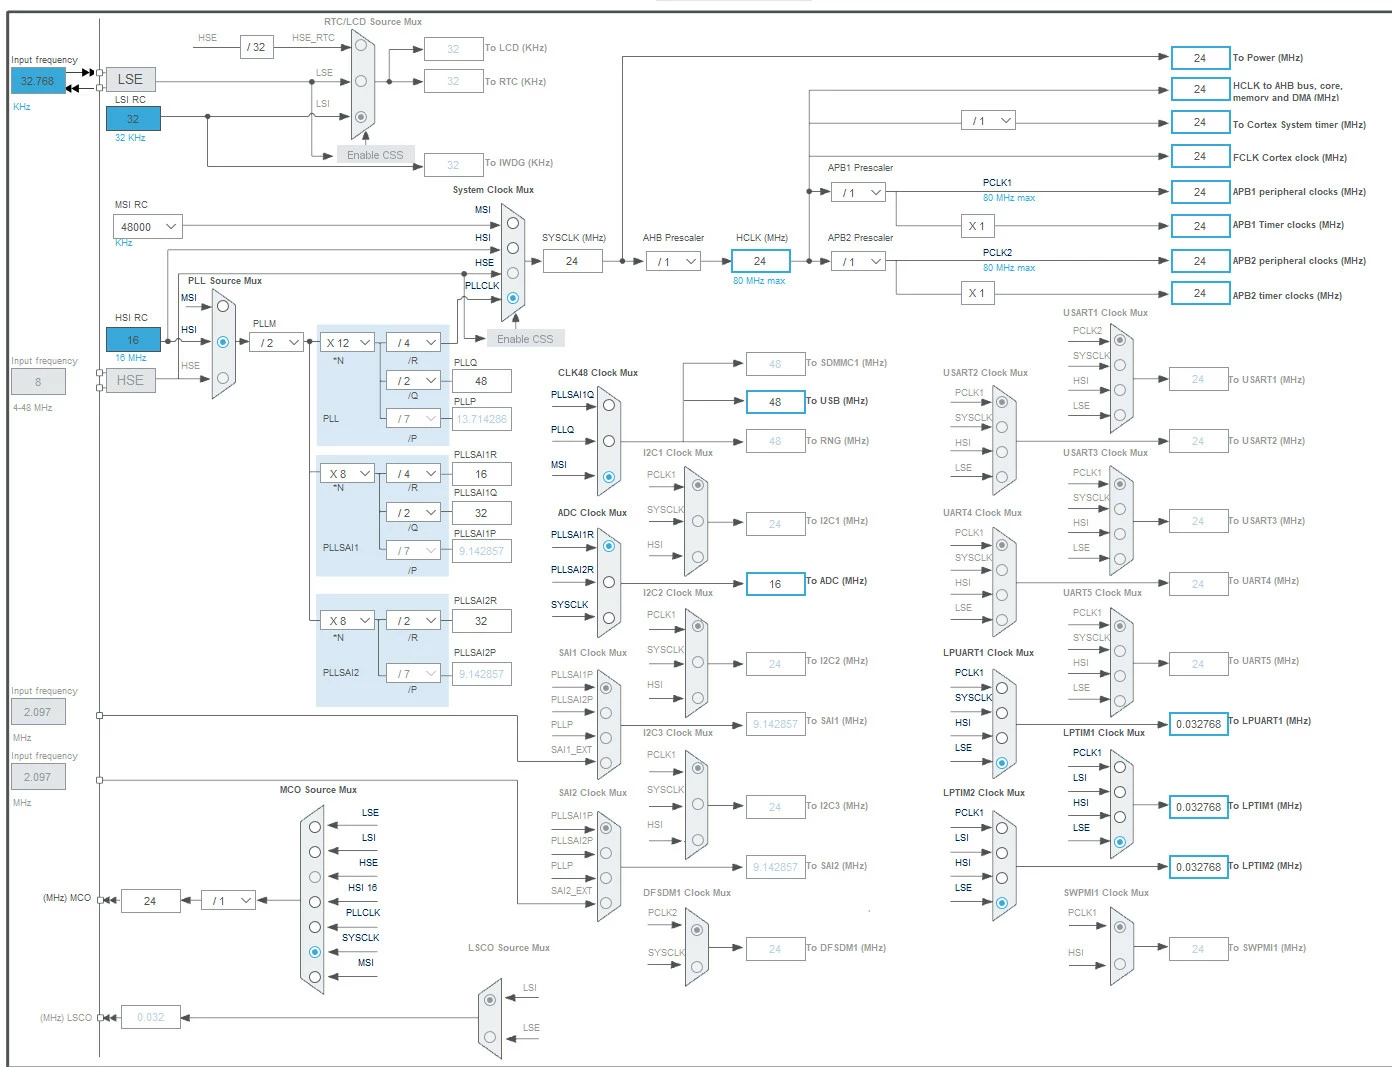
Task: Click the SYSCLK (MHz) value field
Action: [573, 261]
